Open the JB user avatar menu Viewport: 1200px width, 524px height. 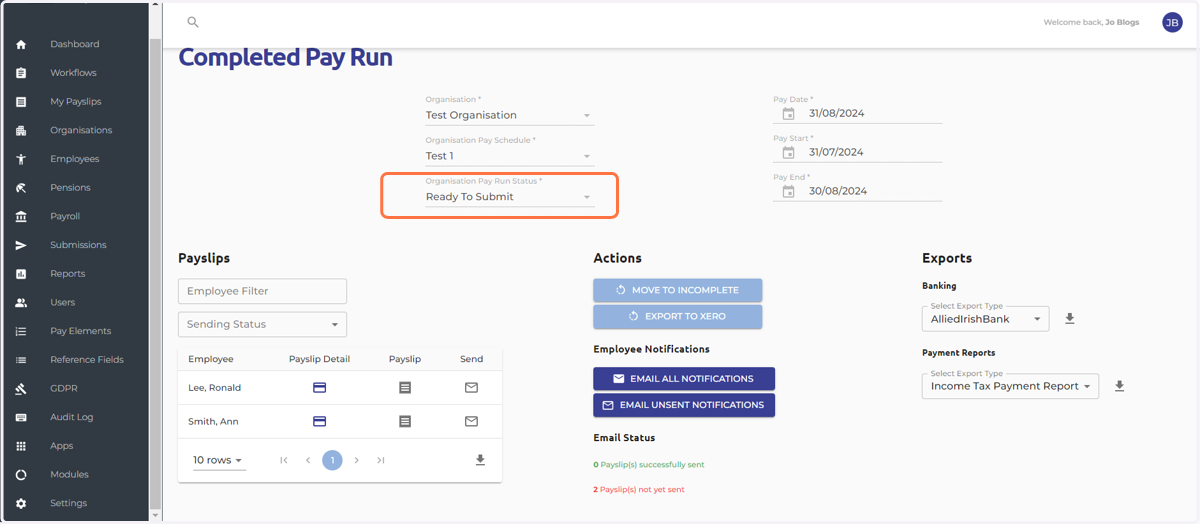pos(1172,22)
